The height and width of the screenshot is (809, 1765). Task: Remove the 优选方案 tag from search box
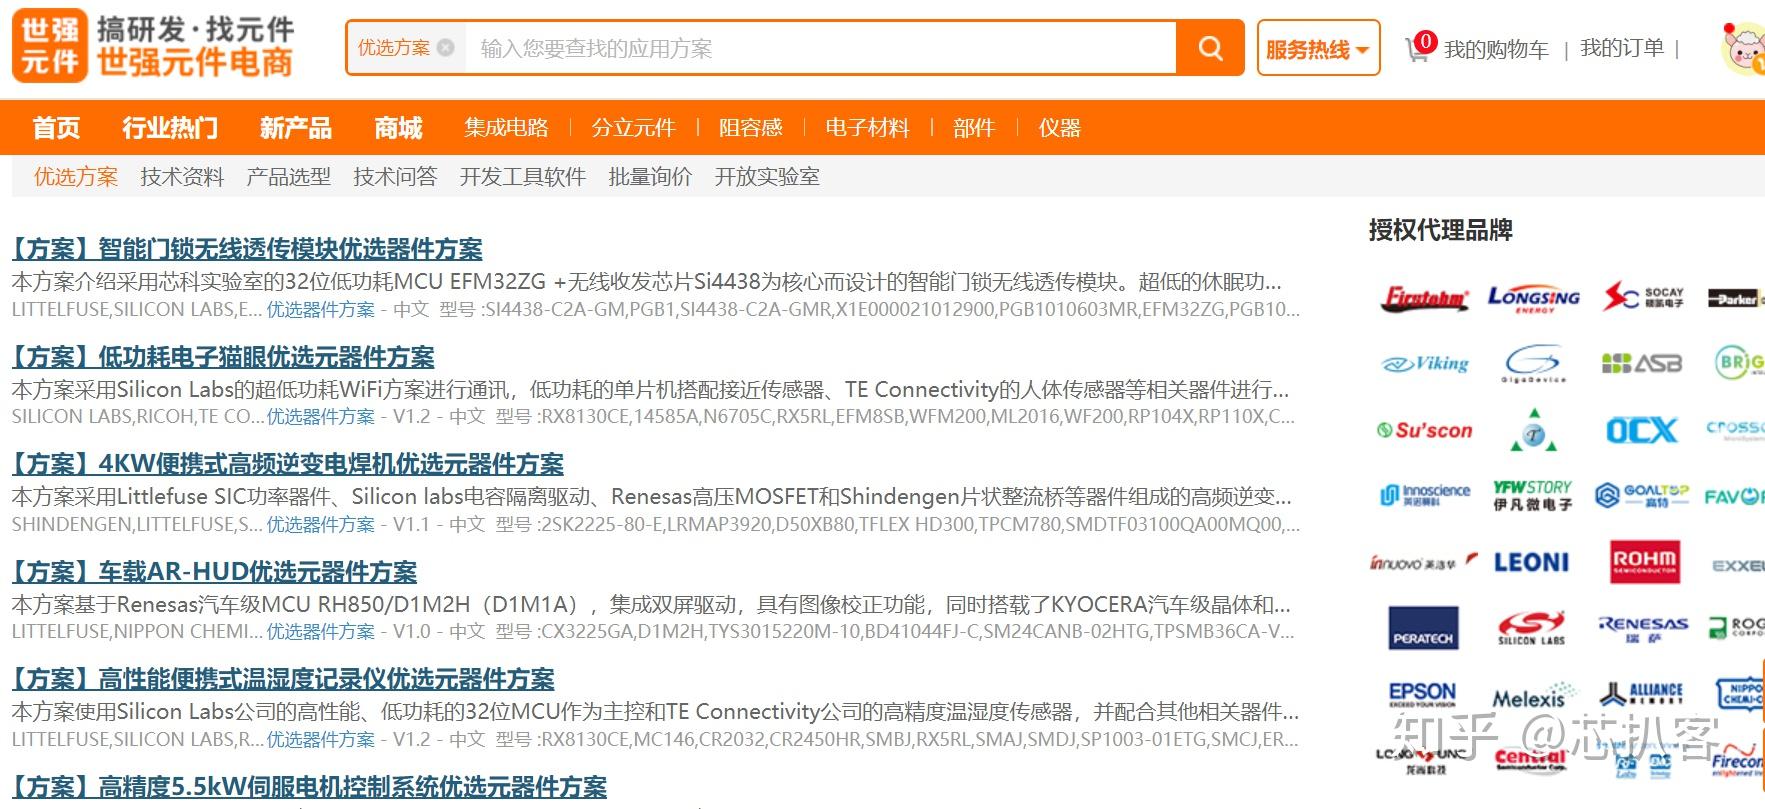click(446, 48)
